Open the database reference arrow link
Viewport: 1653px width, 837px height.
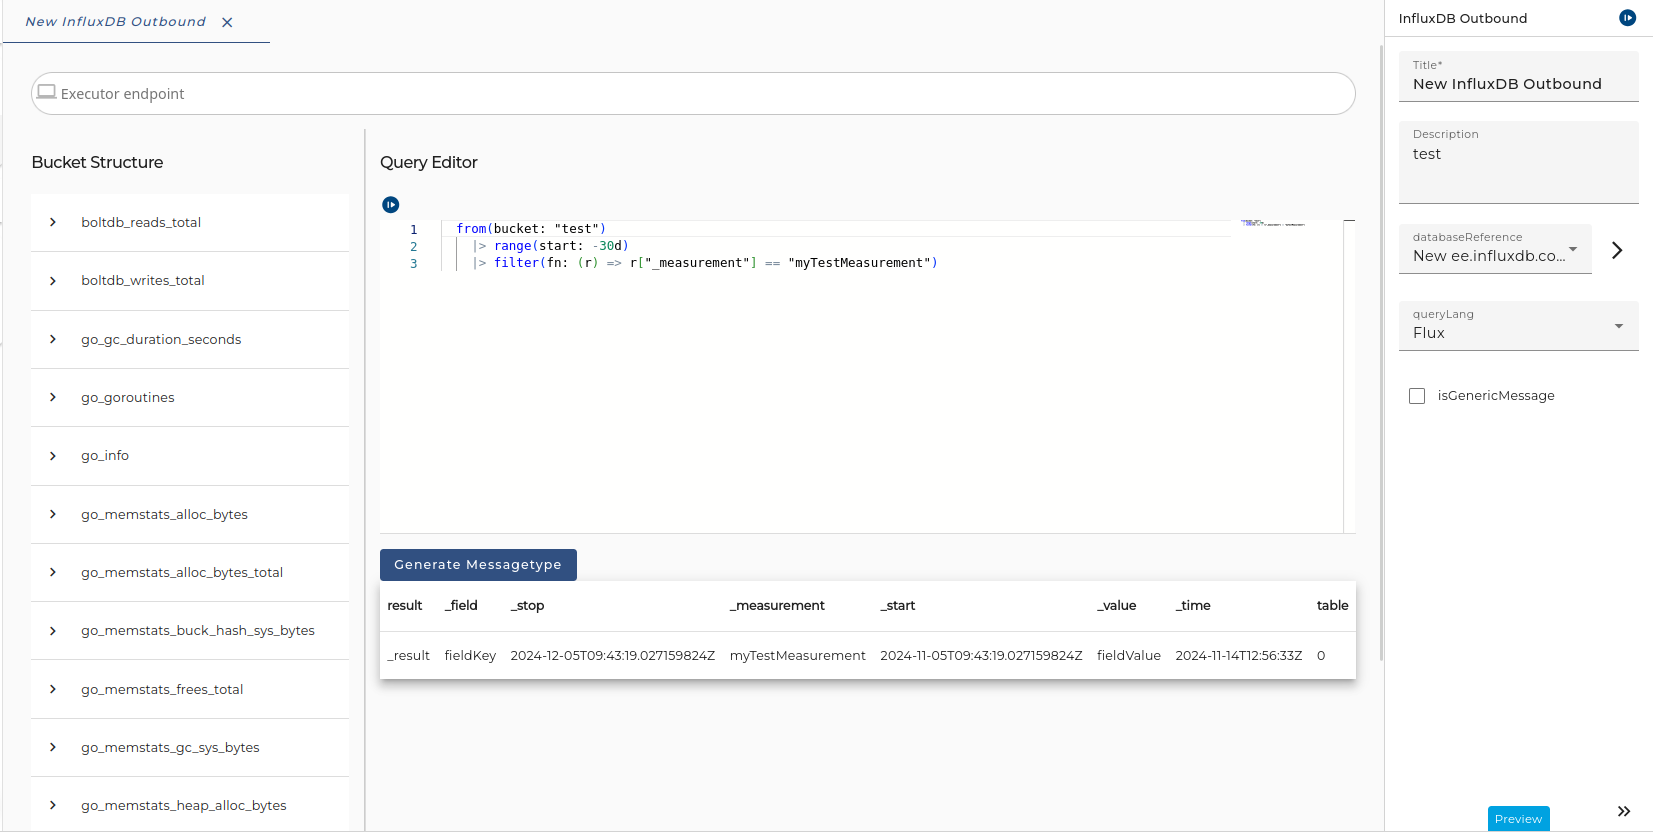1617,250
